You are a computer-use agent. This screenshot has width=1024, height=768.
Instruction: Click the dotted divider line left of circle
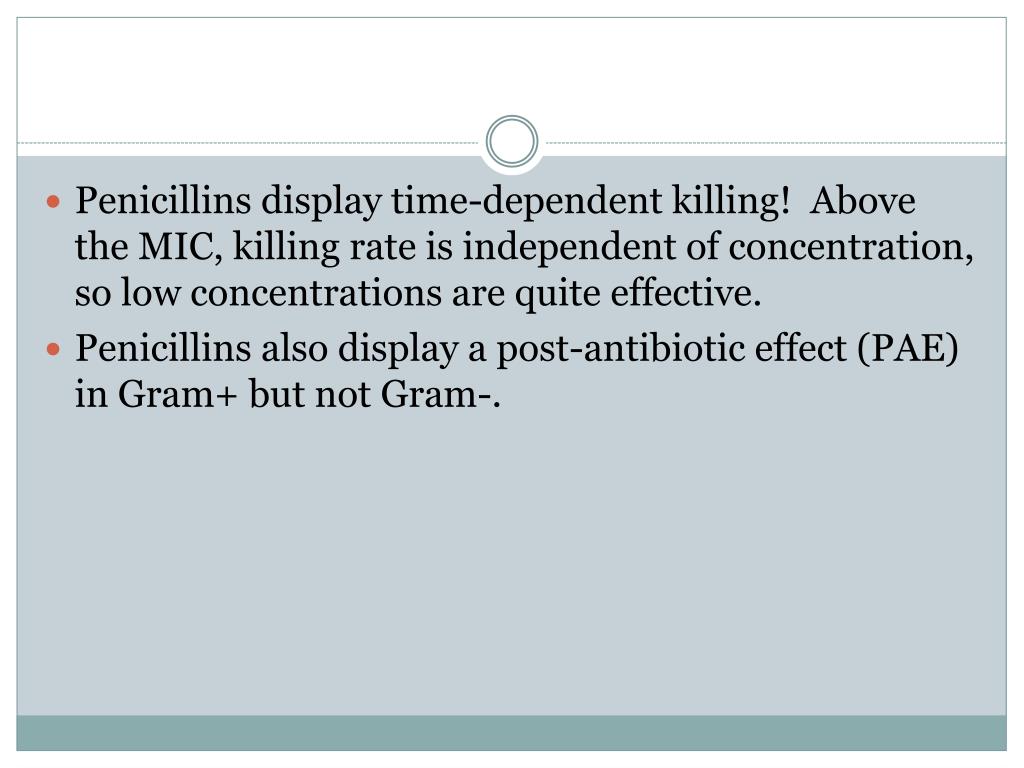pos(250,143)
